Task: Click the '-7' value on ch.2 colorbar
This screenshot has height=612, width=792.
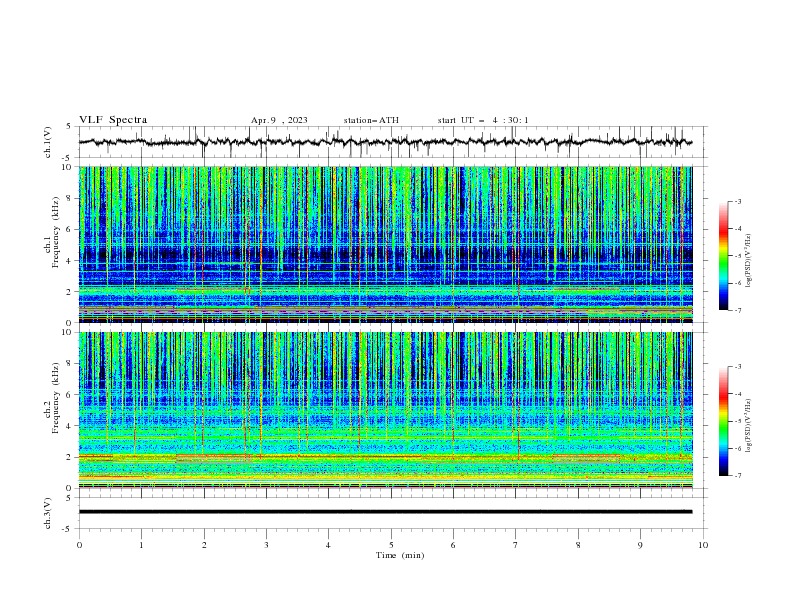Action: pyautogui.click(x=737, y=476)
